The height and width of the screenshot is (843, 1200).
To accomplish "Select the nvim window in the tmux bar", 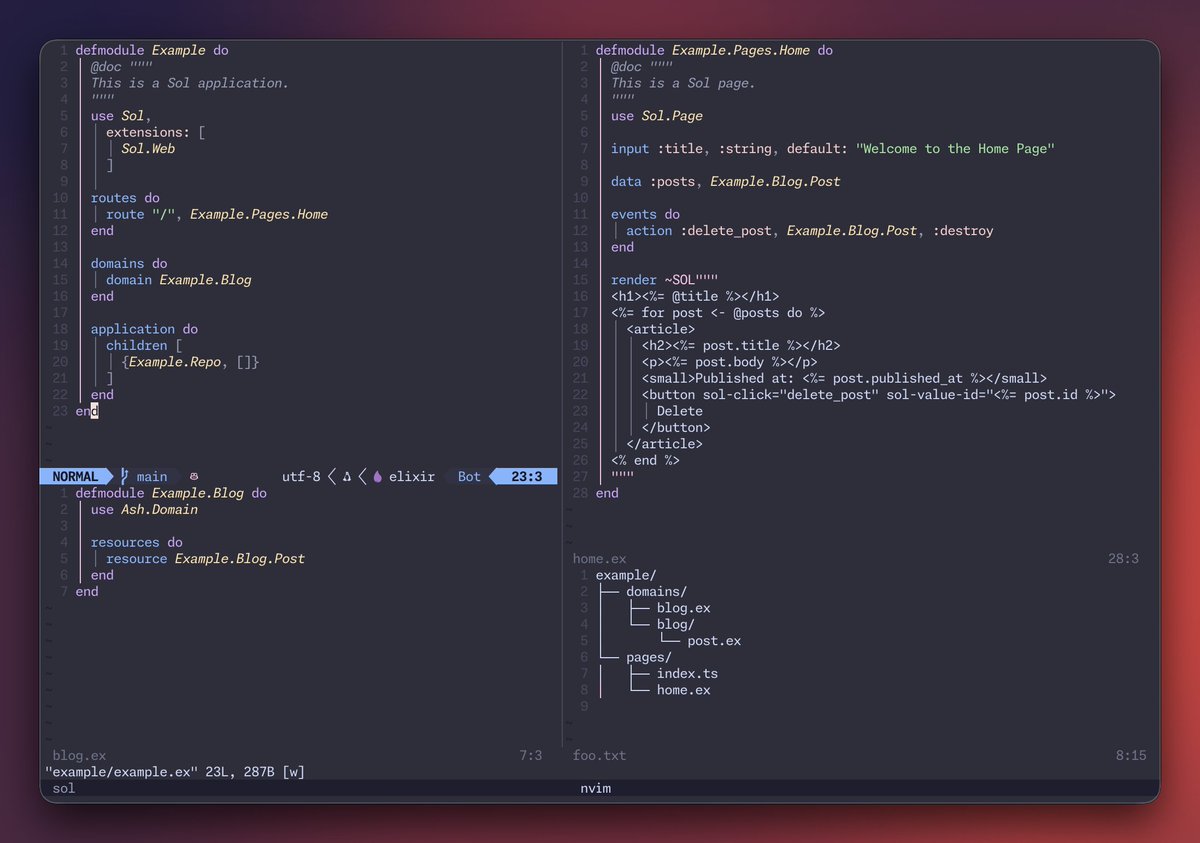I will coord(596,788).
